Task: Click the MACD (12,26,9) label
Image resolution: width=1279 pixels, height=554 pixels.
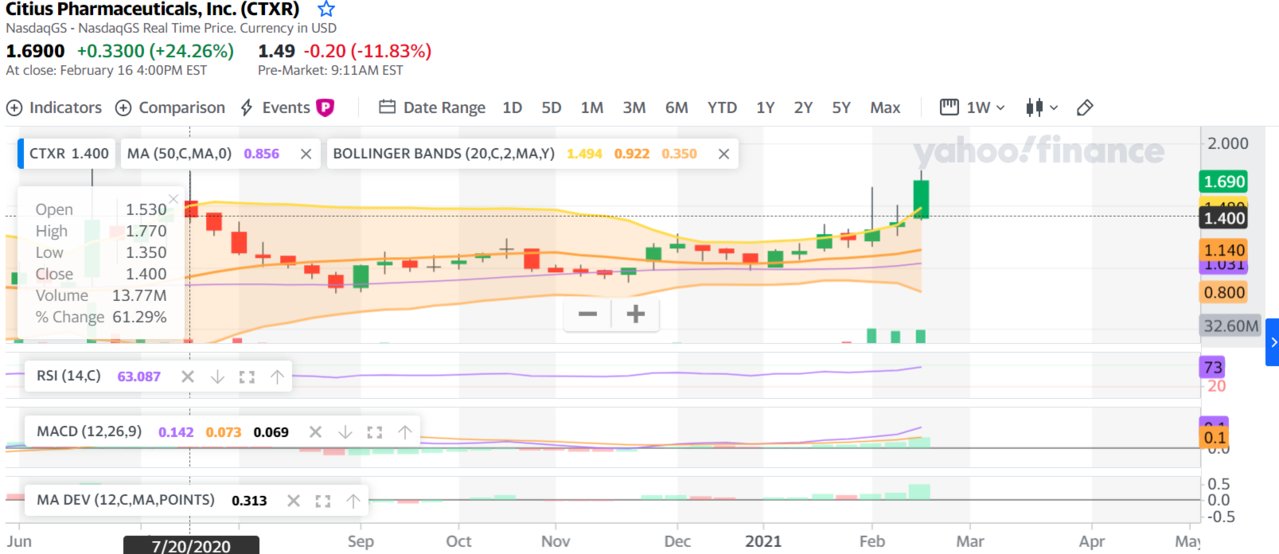Action: [90, 432]
